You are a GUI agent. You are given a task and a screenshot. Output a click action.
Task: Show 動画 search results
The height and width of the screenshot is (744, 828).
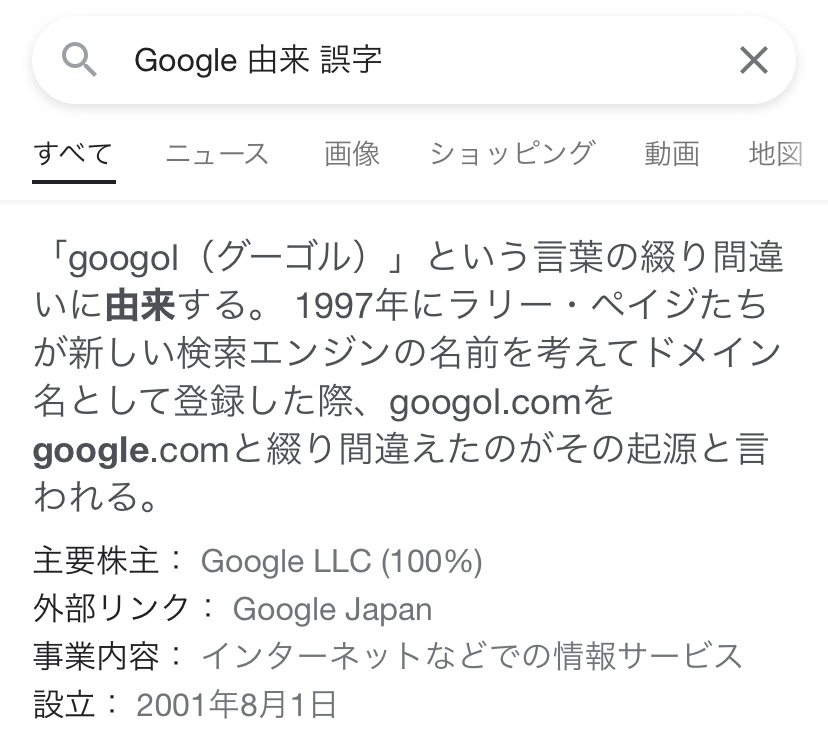coord(671,154)
